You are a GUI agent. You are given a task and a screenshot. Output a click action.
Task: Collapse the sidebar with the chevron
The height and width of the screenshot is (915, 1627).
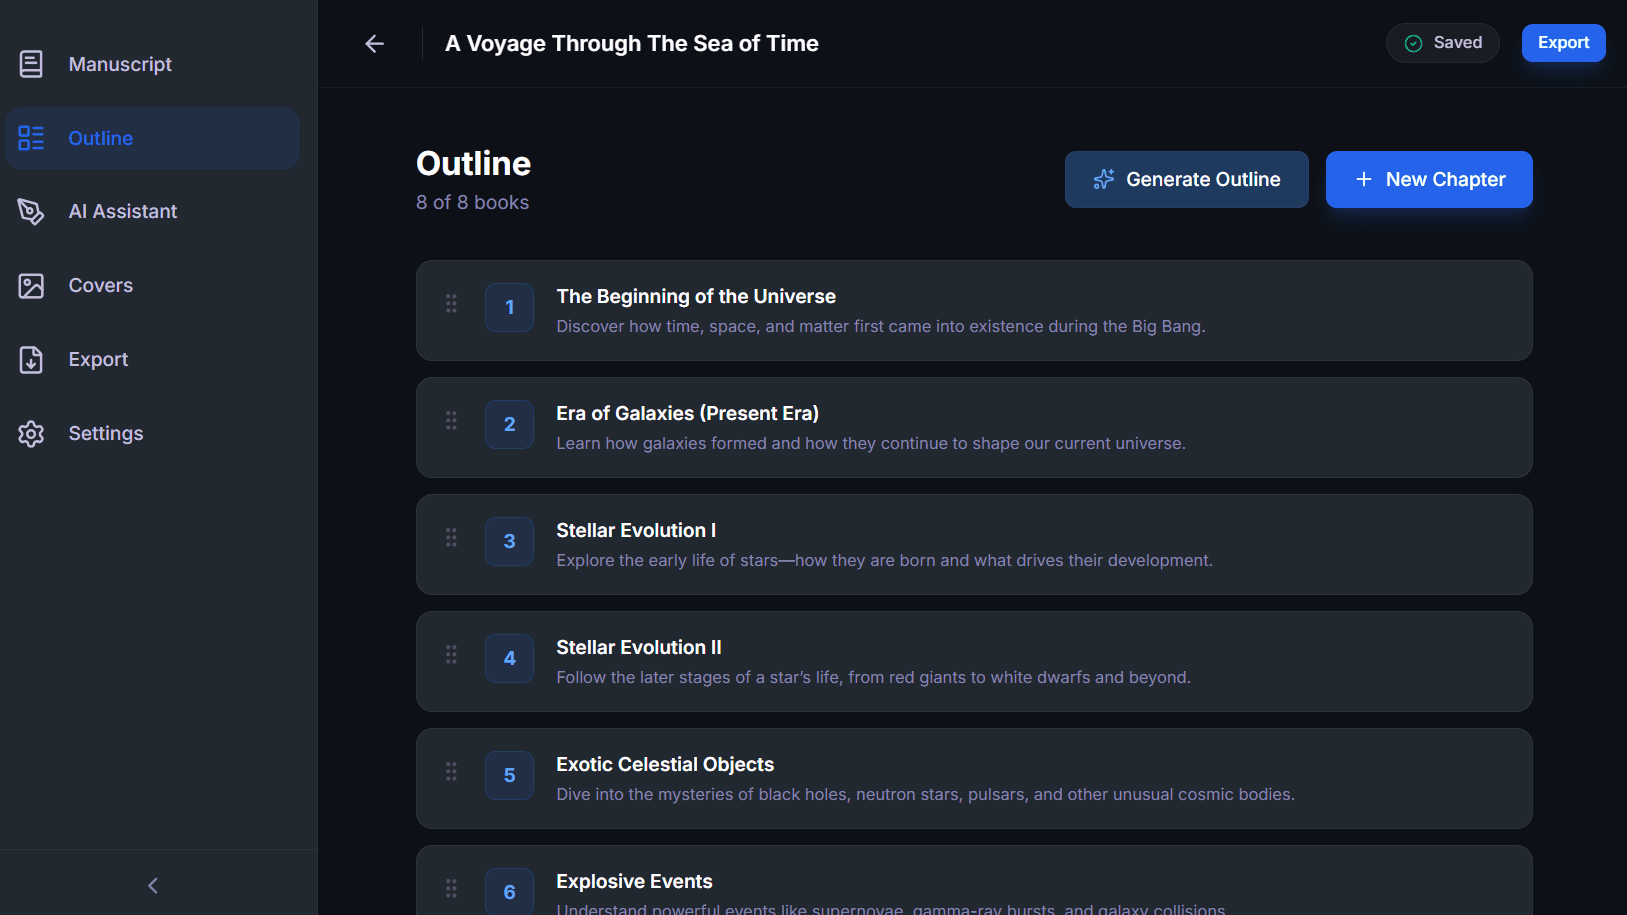pyautogui.click(x=153, y=885)
